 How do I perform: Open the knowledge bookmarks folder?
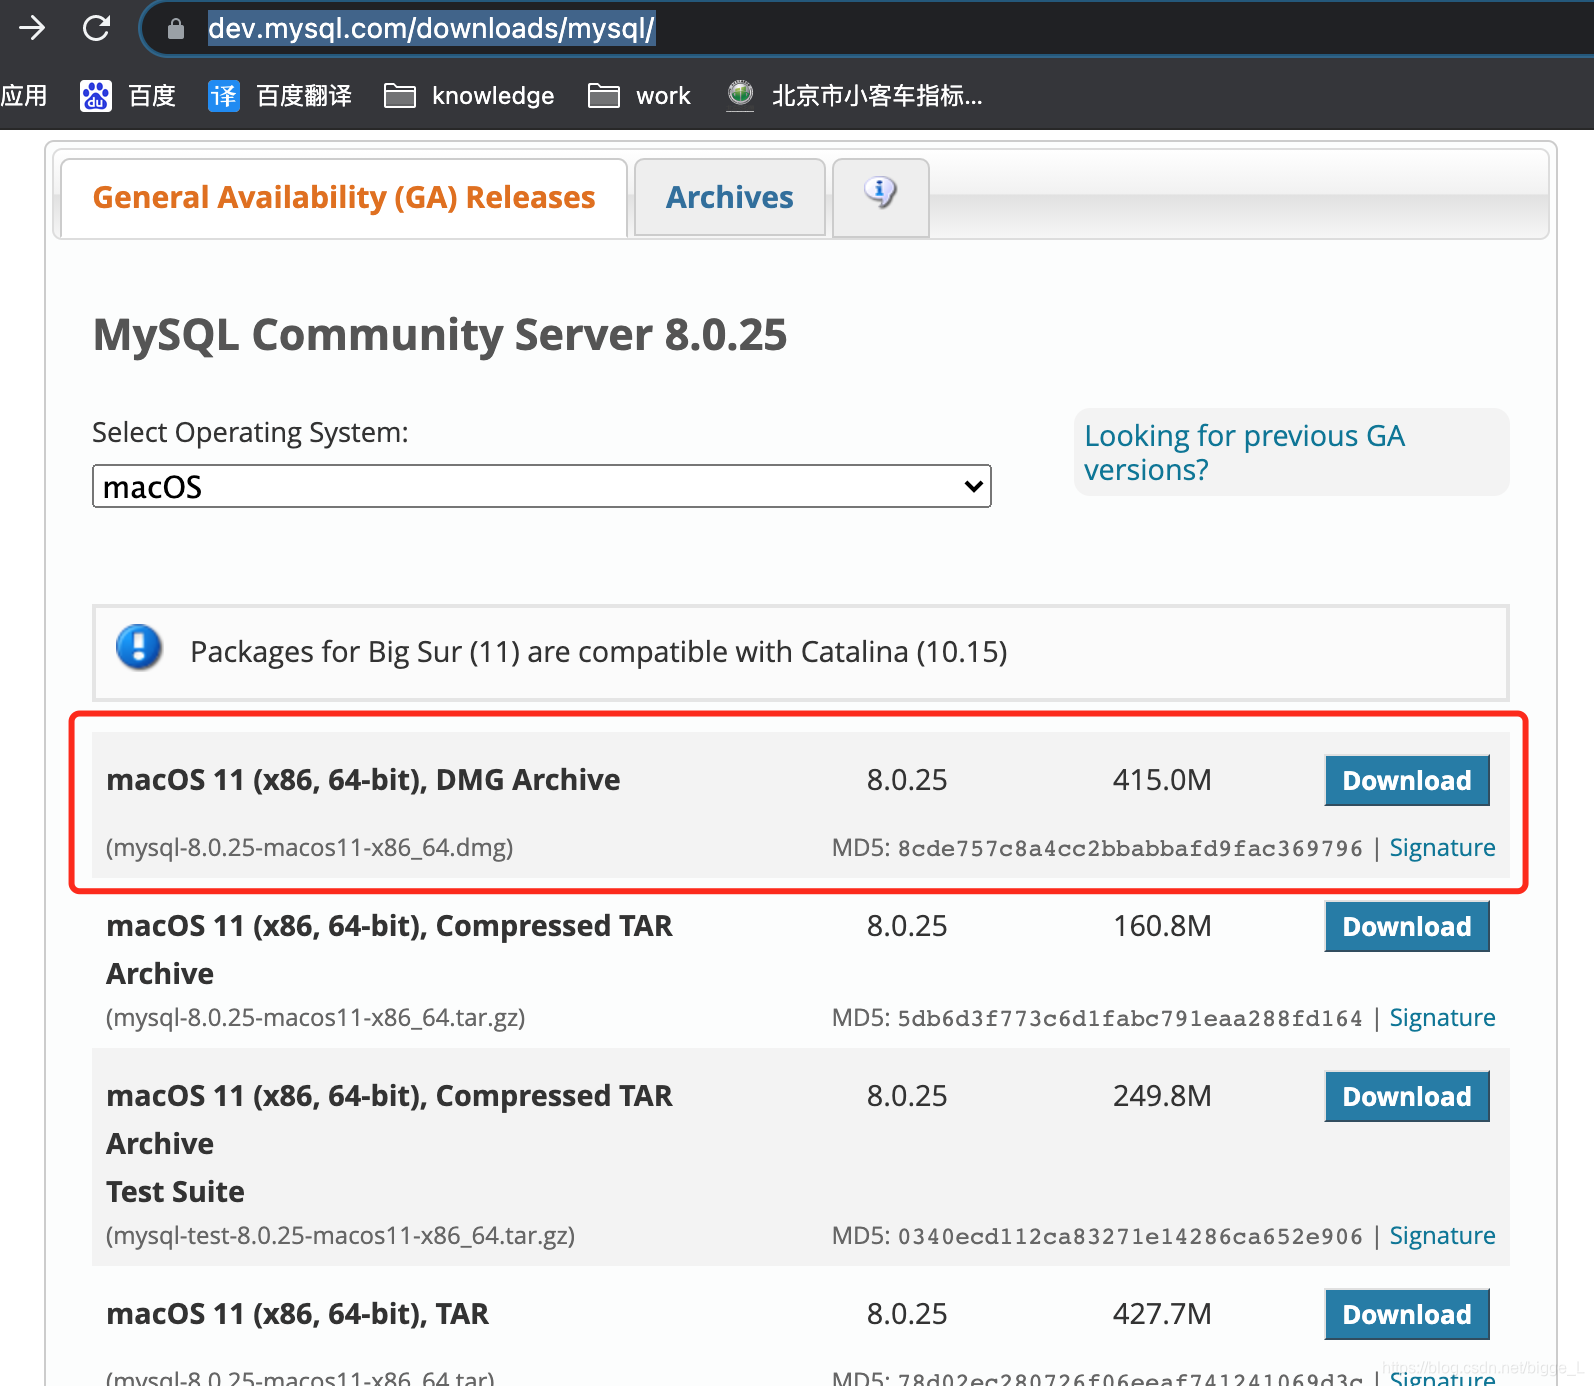click(469, 96)
